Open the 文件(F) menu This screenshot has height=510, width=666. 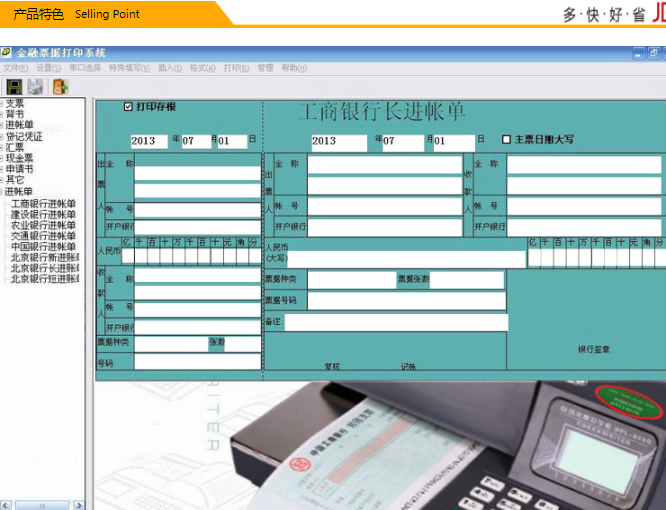[15, 68]
